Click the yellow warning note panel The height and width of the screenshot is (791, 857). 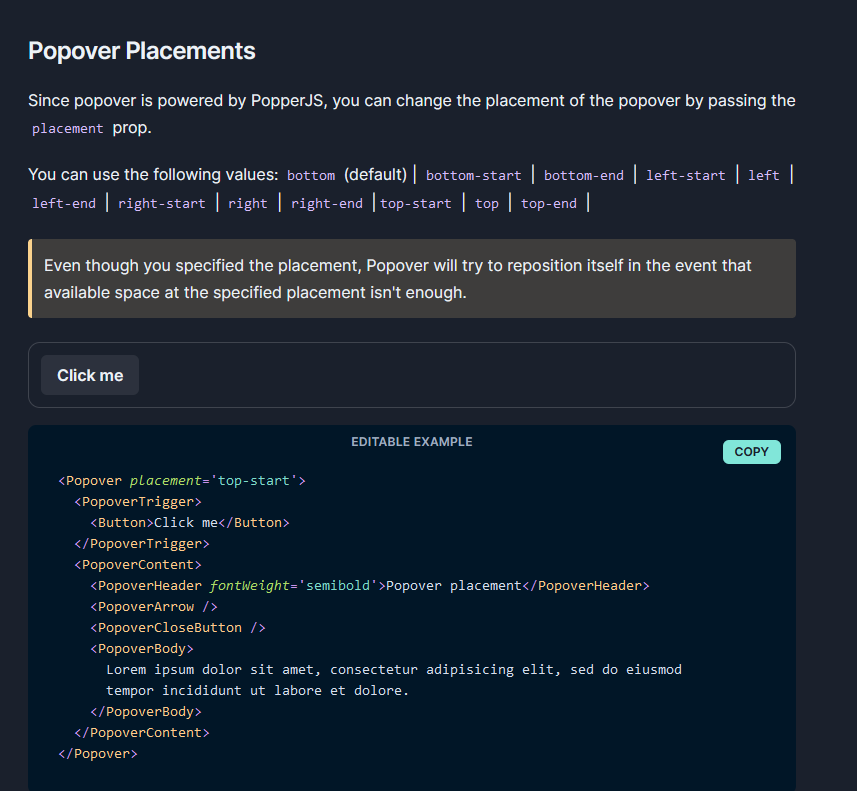[x=412, y=277]
